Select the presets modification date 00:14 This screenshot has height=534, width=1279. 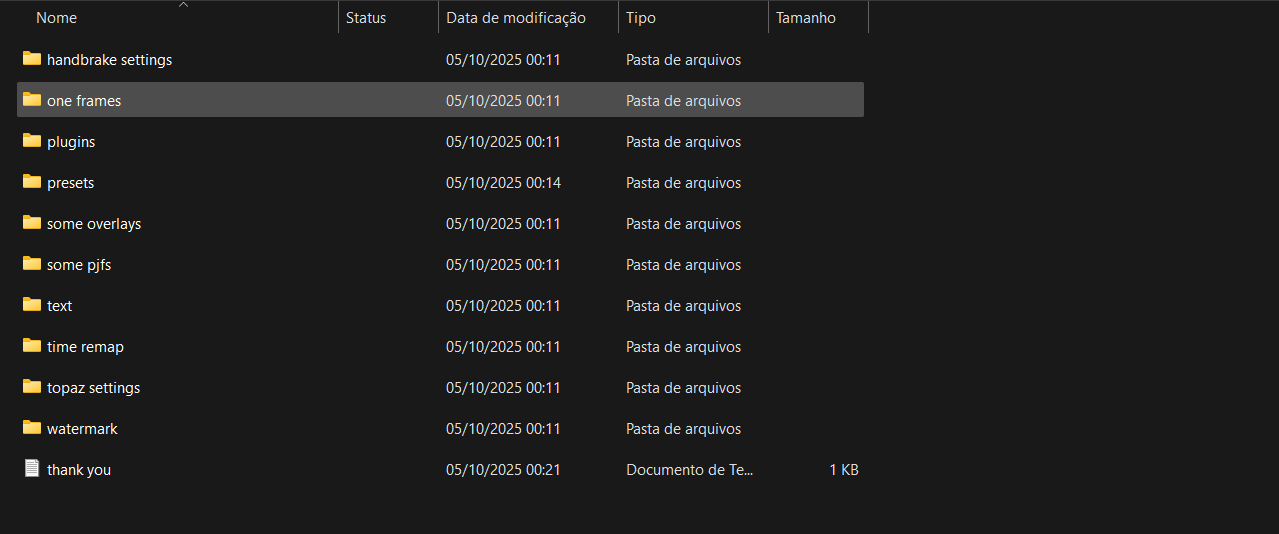click(503, 183)
